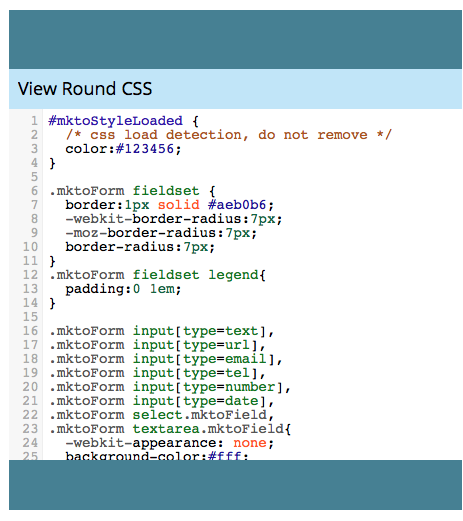Click '-webkit-appearance: none;' line
Screen dimensions: 463x521
[170, 443]
